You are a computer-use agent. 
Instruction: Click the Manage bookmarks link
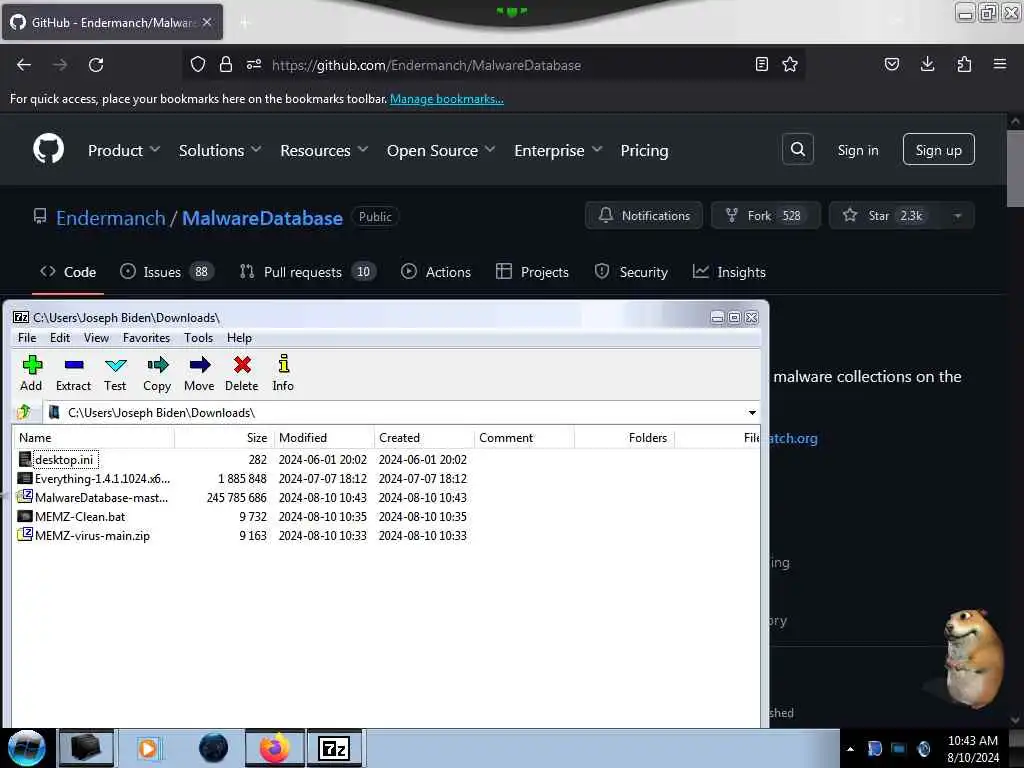tap(447, 99)
